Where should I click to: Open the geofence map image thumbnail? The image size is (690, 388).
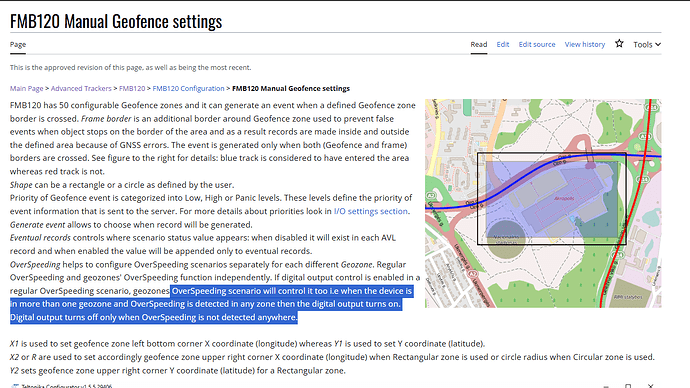543,203
